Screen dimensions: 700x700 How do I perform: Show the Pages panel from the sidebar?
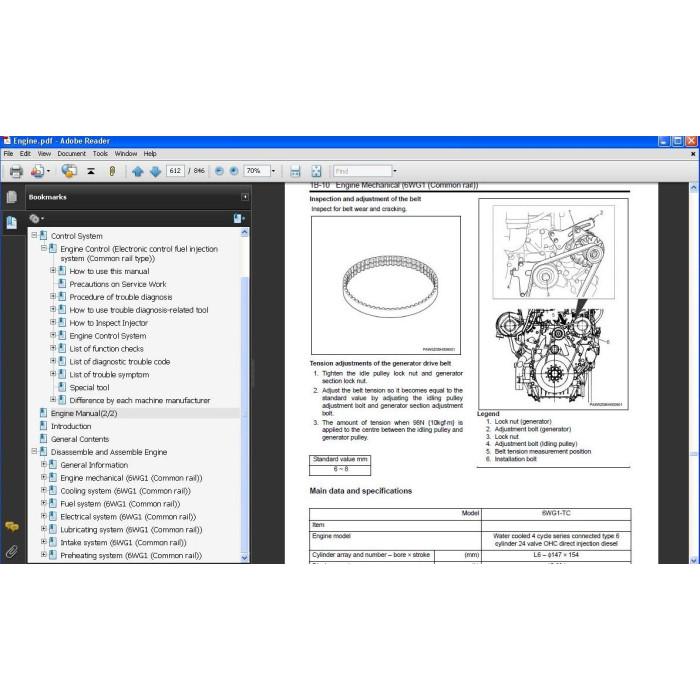(12, 197)
